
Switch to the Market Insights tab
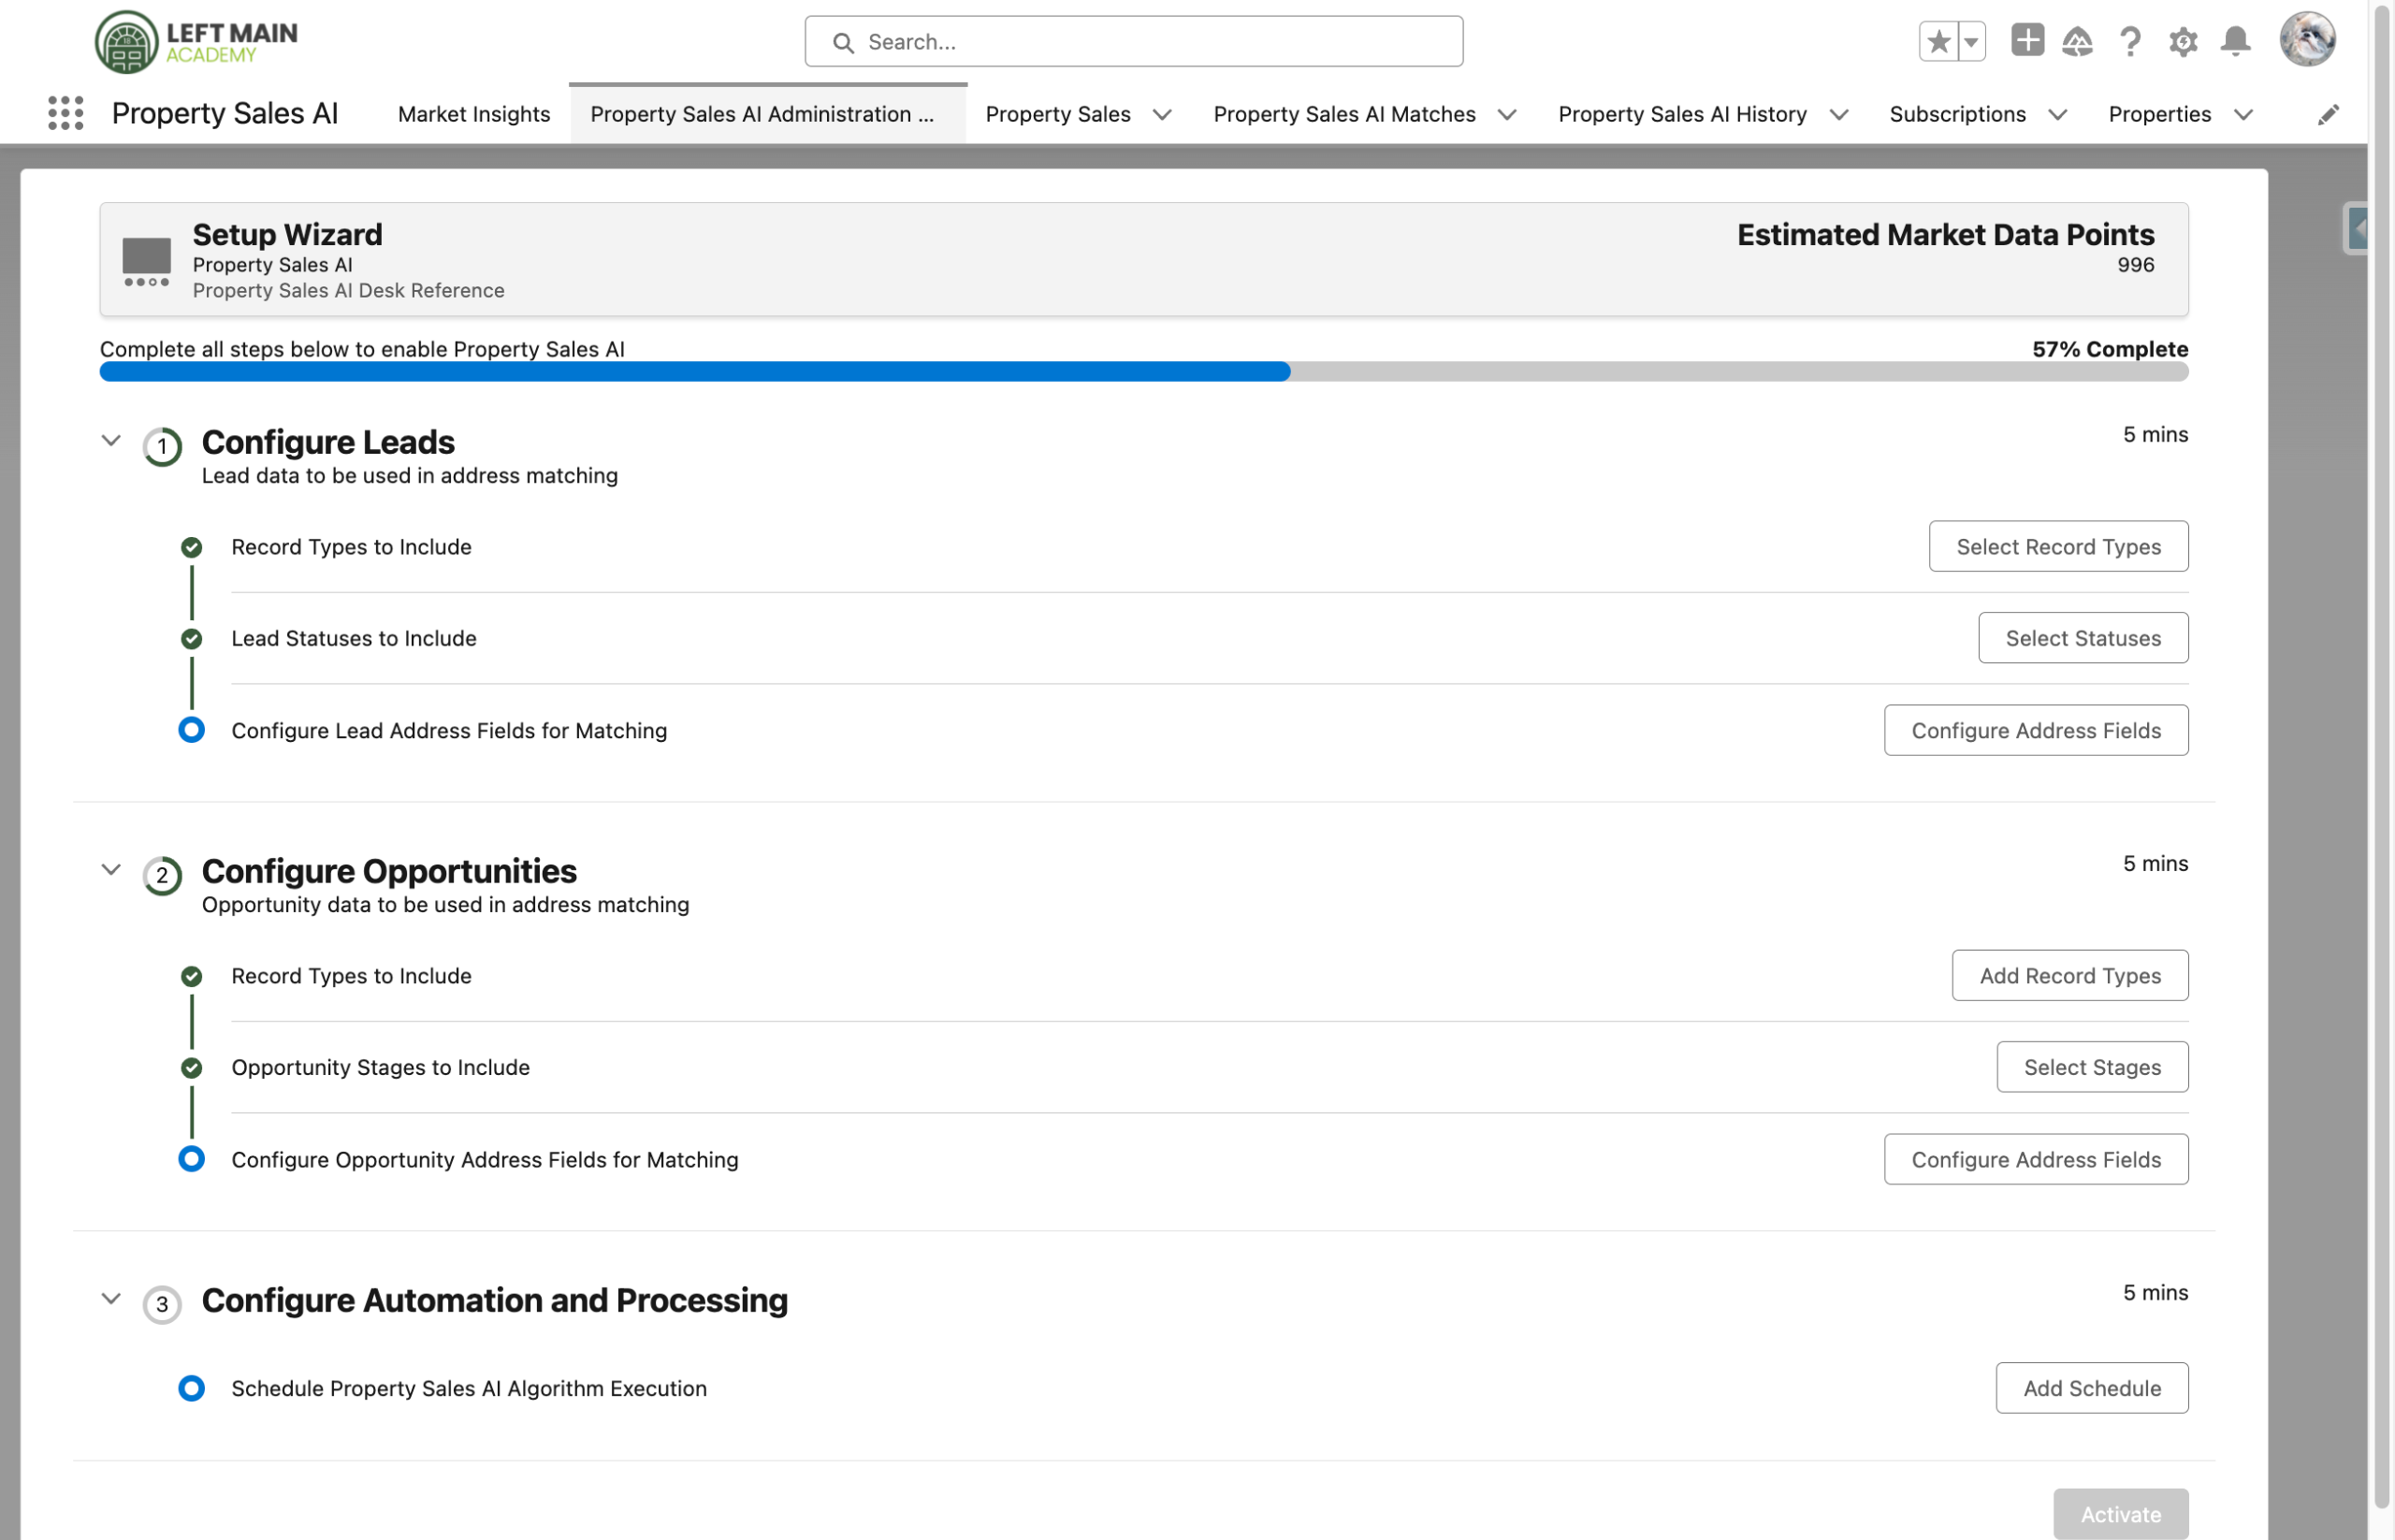474,114
